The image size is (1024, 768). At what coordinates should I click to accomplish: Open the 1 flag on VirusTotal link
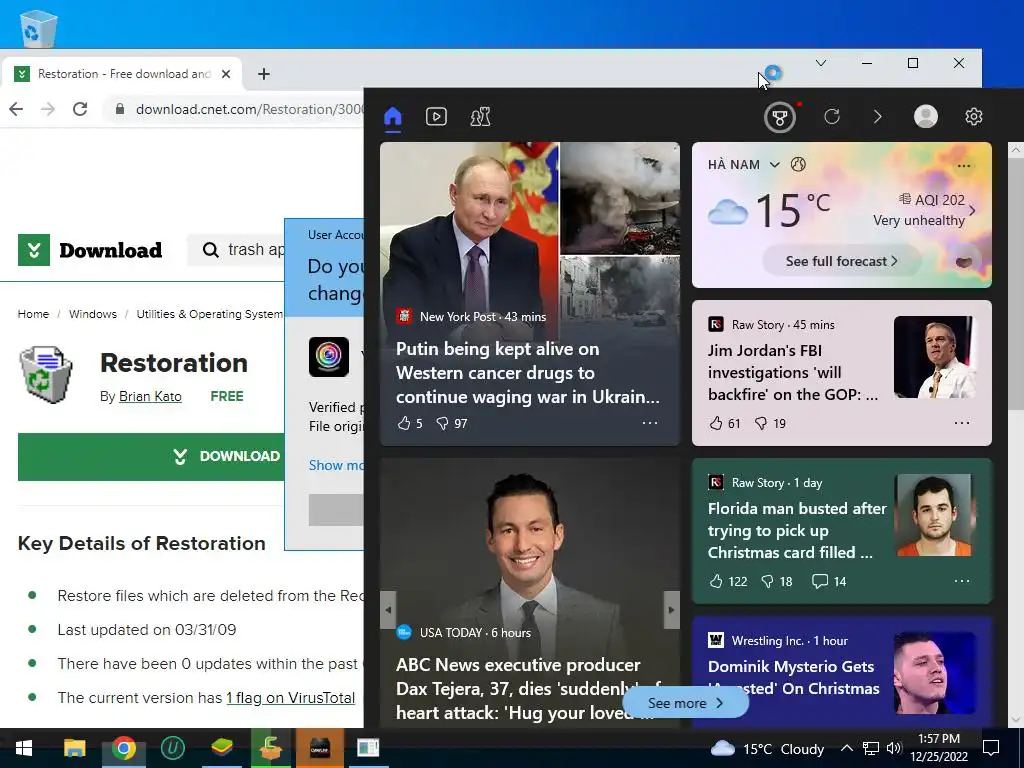tap(291, 697)
